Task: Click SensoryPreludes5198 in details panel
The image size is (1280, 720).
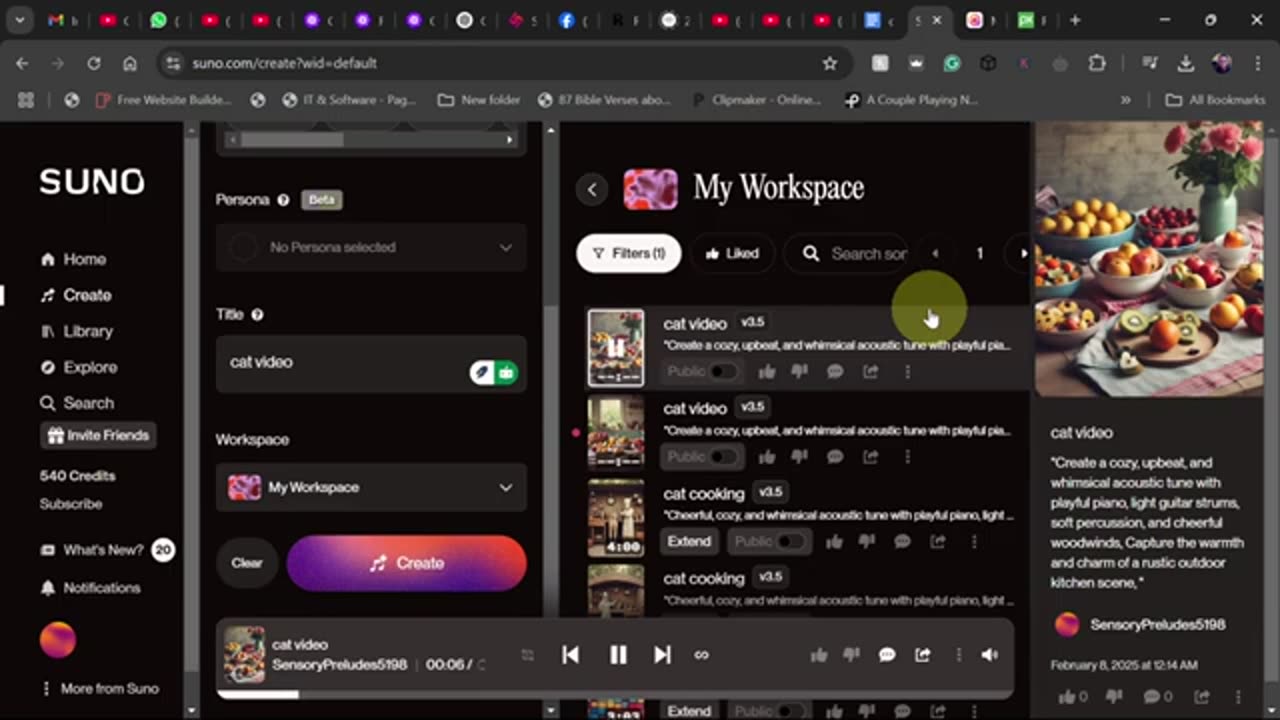Action: pyautogui.click(x=1157, y=625)
